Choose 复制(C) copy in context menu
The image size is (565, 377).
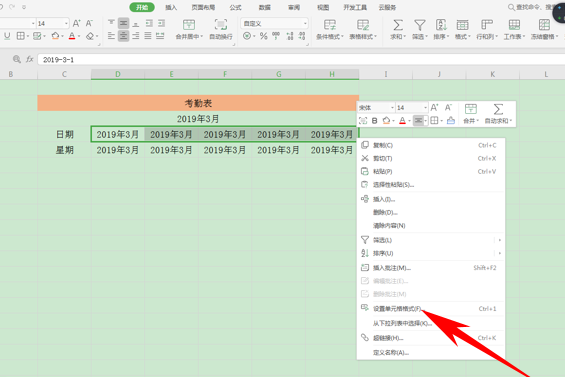click(431, 145)
